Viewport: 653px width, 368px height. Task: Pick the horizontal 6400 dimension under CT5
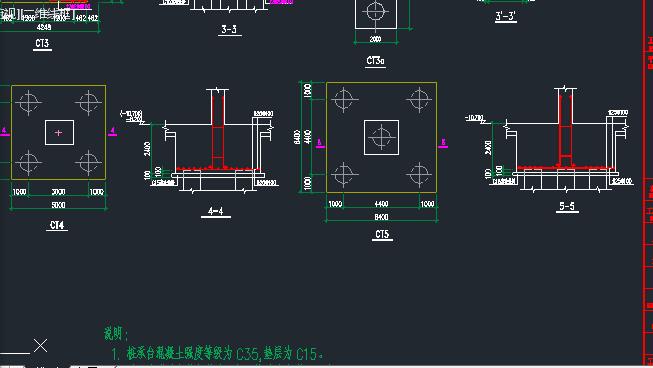(x=381, y=217)
